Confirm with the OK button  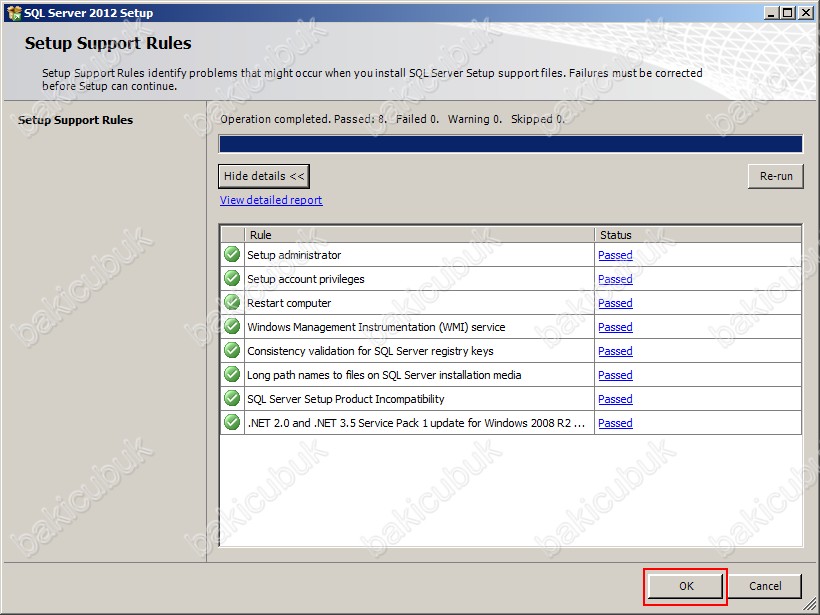(686, 586)
